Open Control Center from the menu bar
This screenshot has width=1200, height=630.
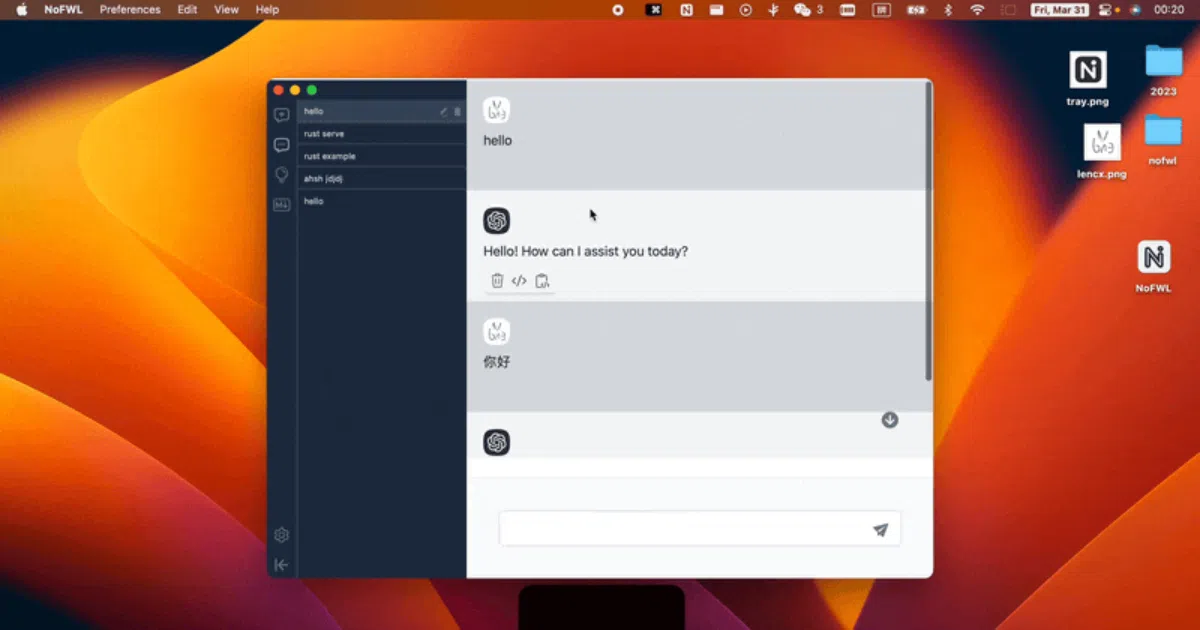[x=1107, y=9]
